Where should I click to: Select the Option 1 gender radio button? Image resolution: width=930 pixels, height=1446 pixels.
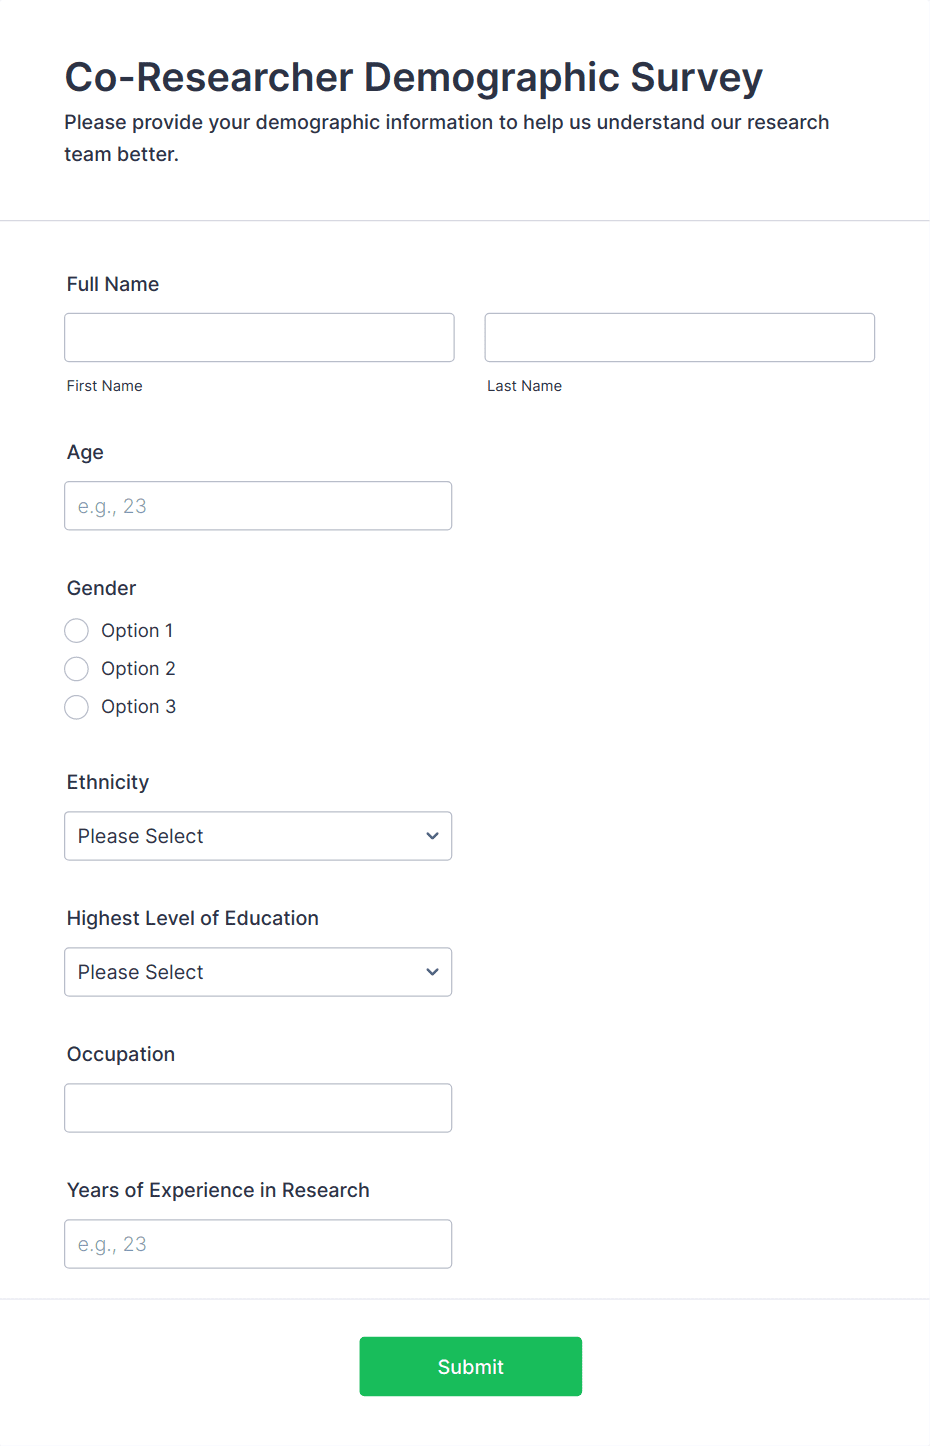(77, 631)
